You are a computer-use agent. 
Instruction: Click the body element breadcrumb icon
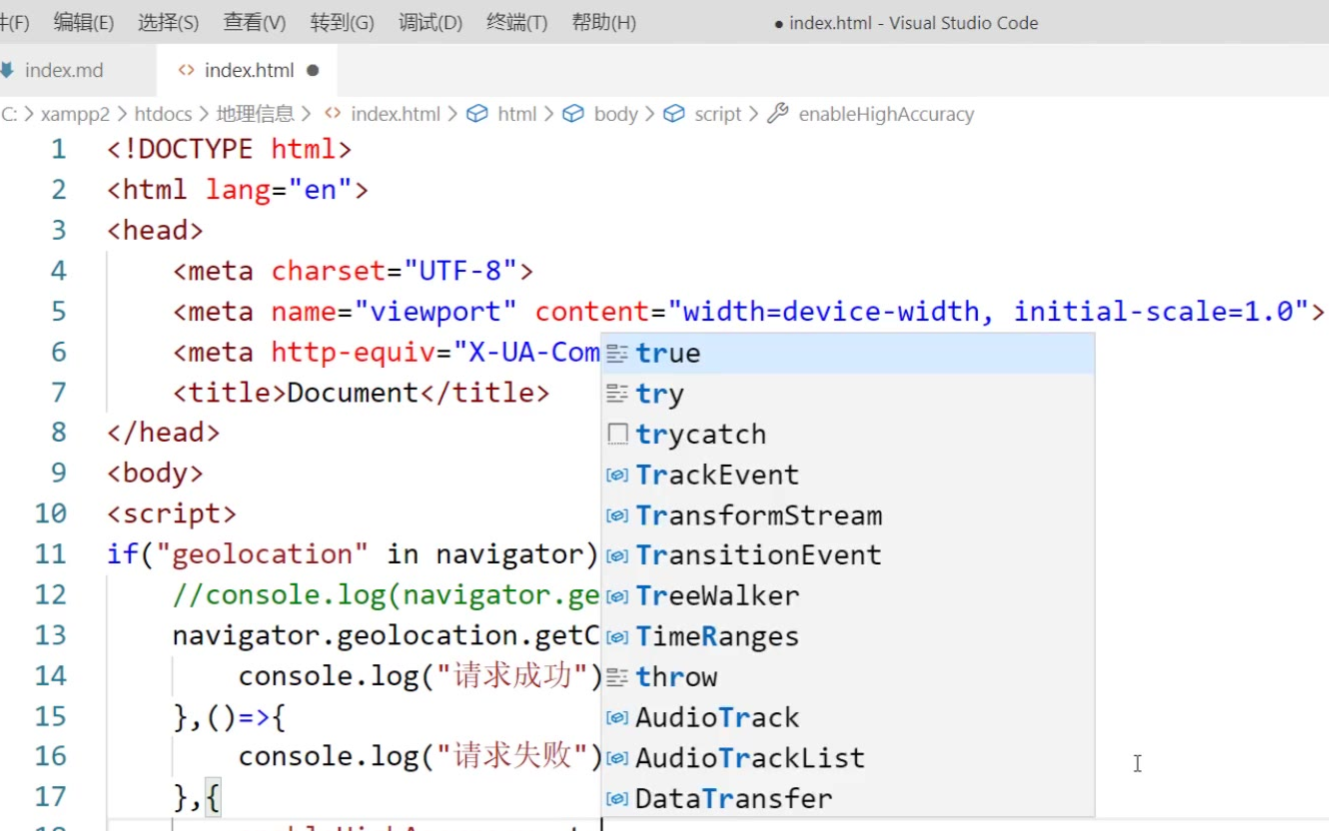tap(573, 114)
